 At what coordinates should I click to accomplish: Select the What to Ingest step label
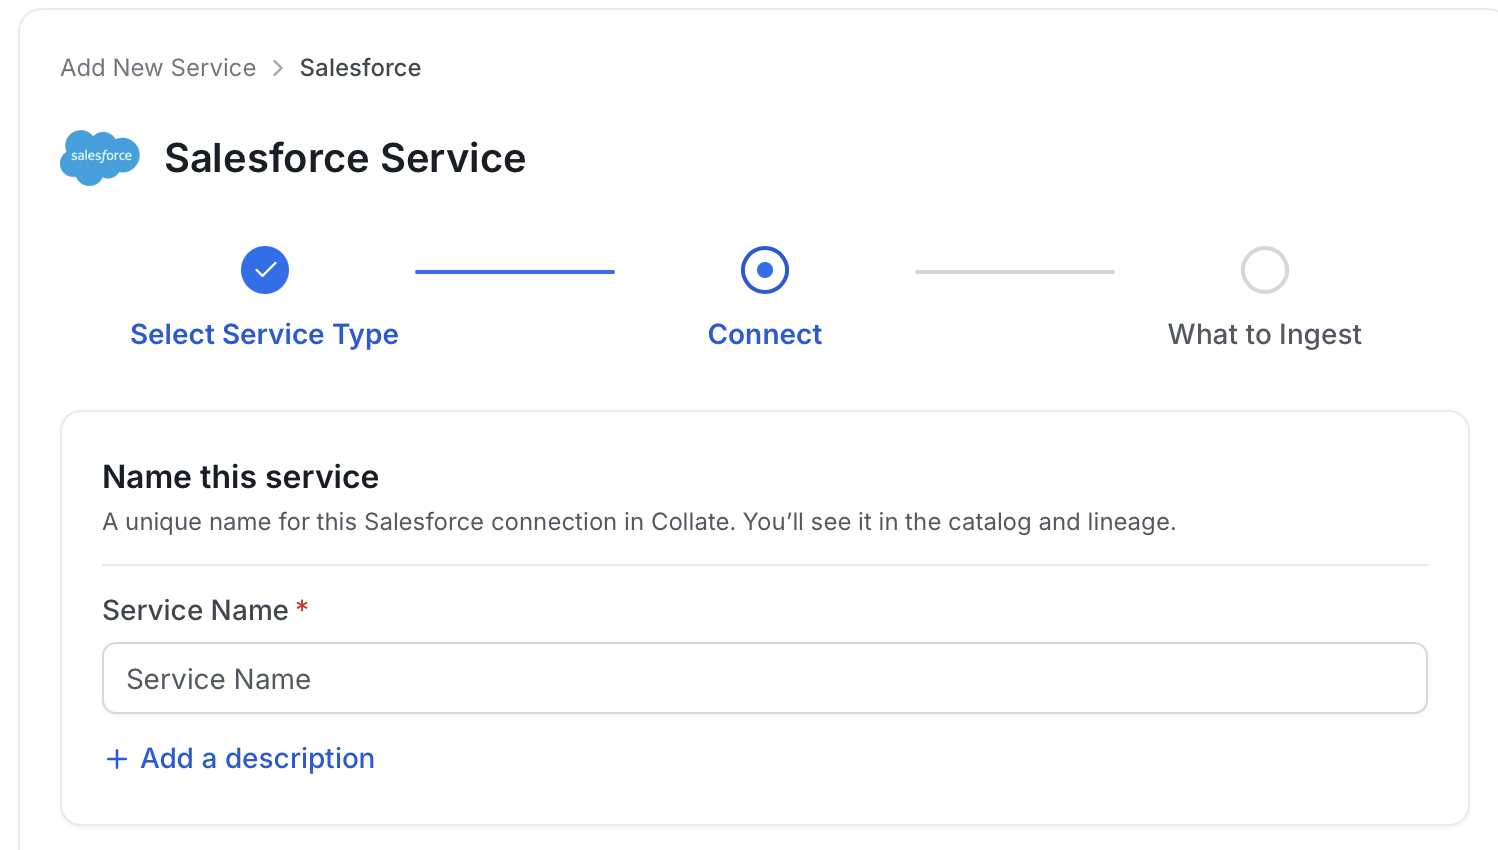coord(1265,334)
